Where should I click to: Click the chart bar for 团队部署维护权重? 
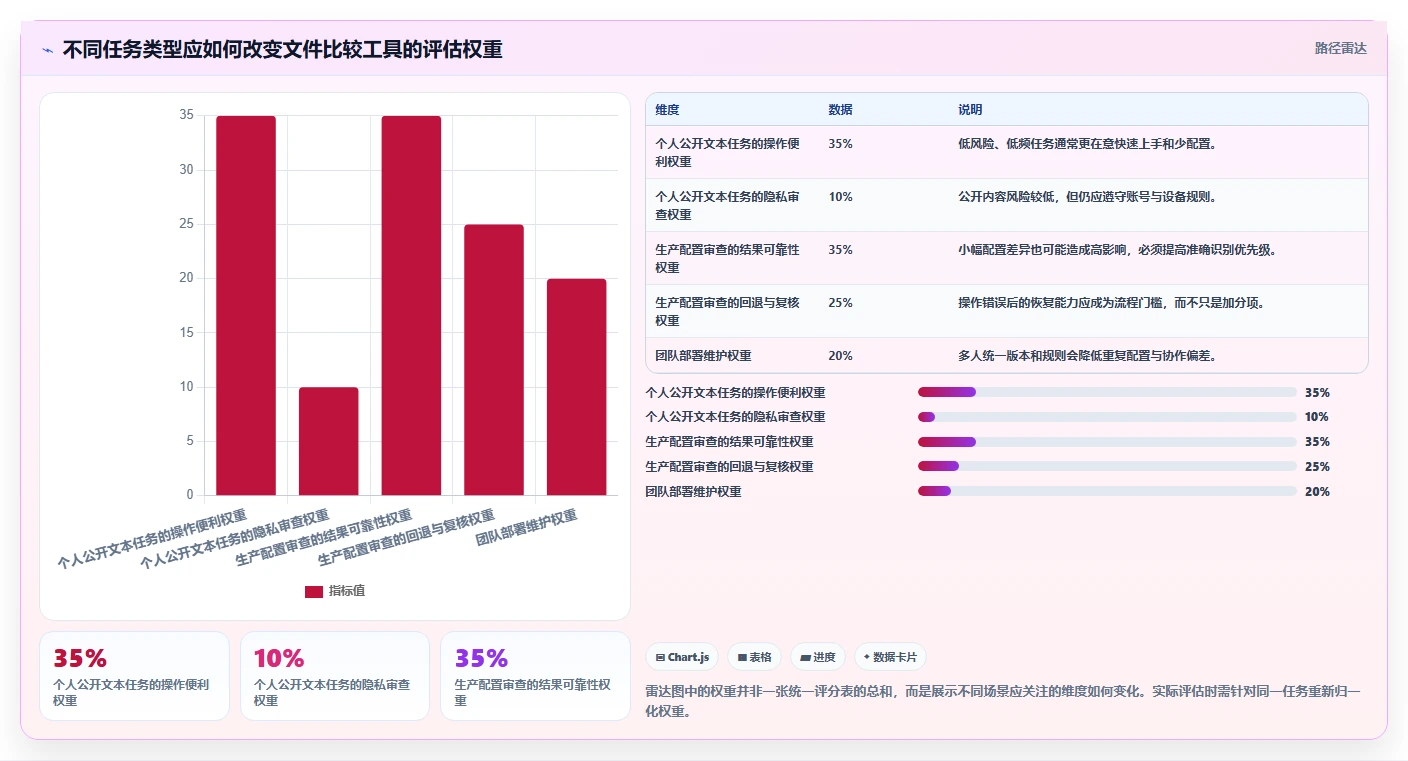pyautogui.click(x=576, y=387)
